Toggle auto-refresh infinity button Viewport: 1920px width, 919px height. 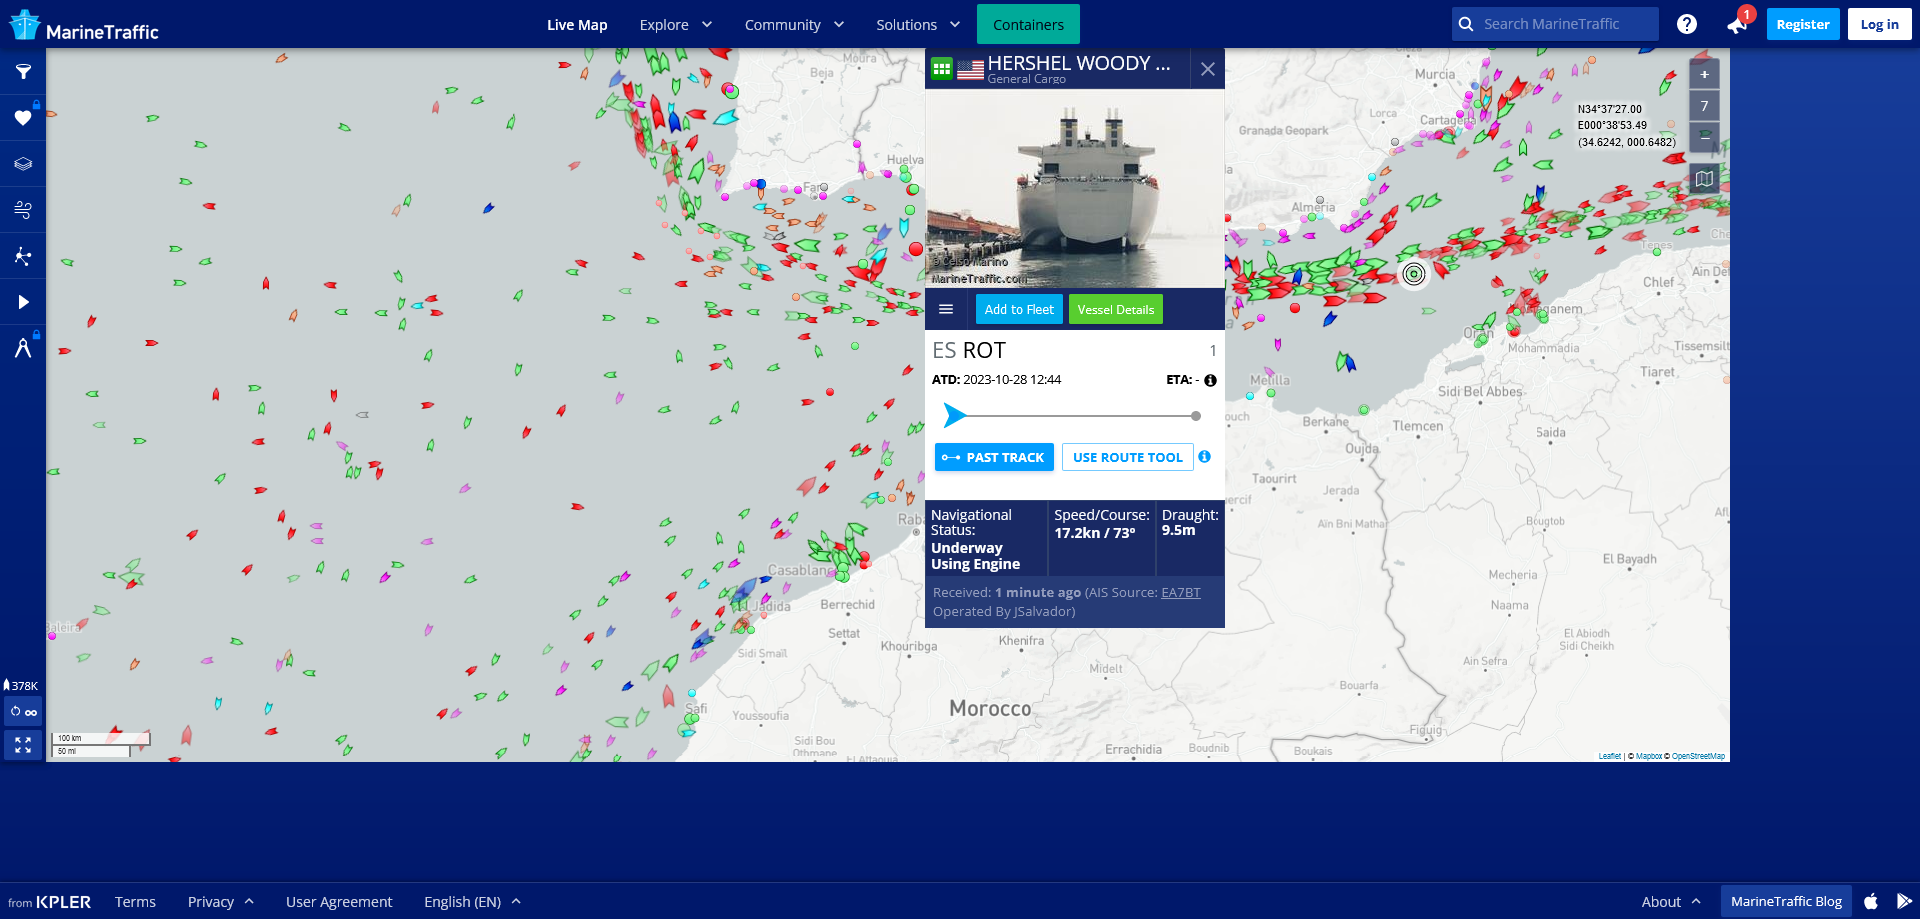(x=23, y=712)
